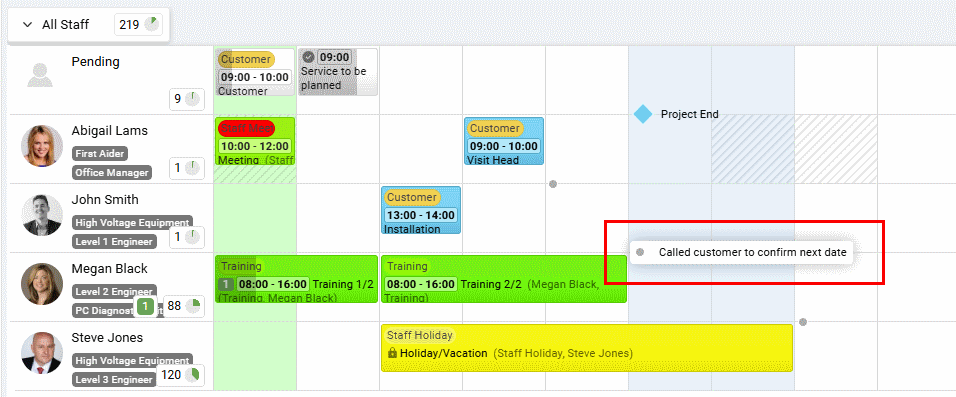This screenshot has width=956, height=397.
Task: Select the Staff Meet red label
Action: (246, 128)
